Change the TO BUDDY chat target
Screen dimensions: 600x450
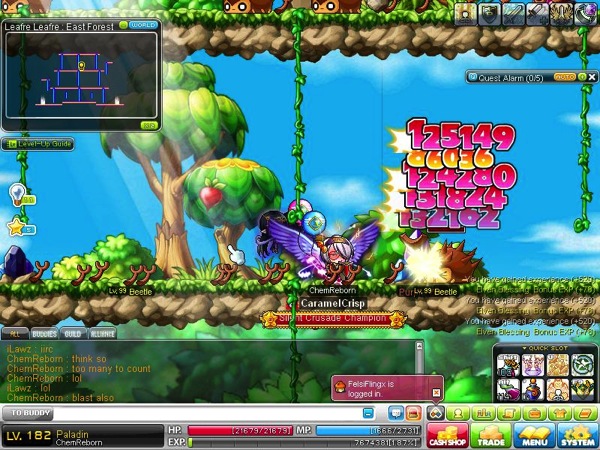coord(28,413)
